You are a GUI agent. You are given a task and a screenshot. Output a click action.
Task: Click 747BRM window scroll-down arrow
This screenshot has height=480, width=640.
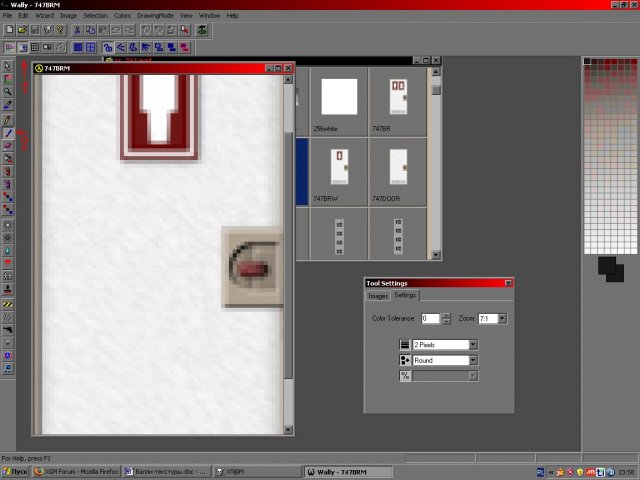pos(288,429)
